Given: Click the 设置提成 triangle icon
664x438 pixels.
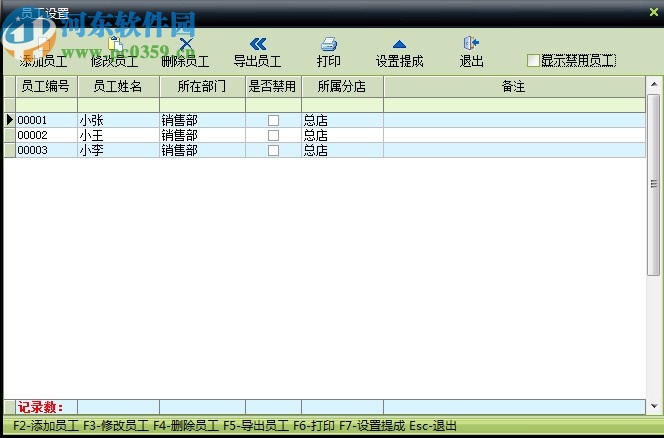Looking at the screenshot, I should (399, 44).
